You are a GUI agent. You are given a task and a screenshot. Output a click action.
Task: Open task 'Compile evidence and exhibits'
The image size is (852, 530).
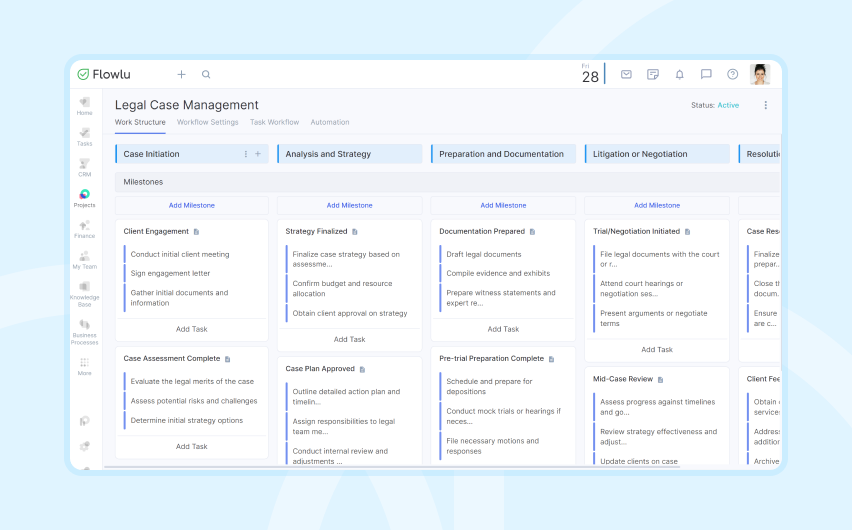(x=498, y=273)
